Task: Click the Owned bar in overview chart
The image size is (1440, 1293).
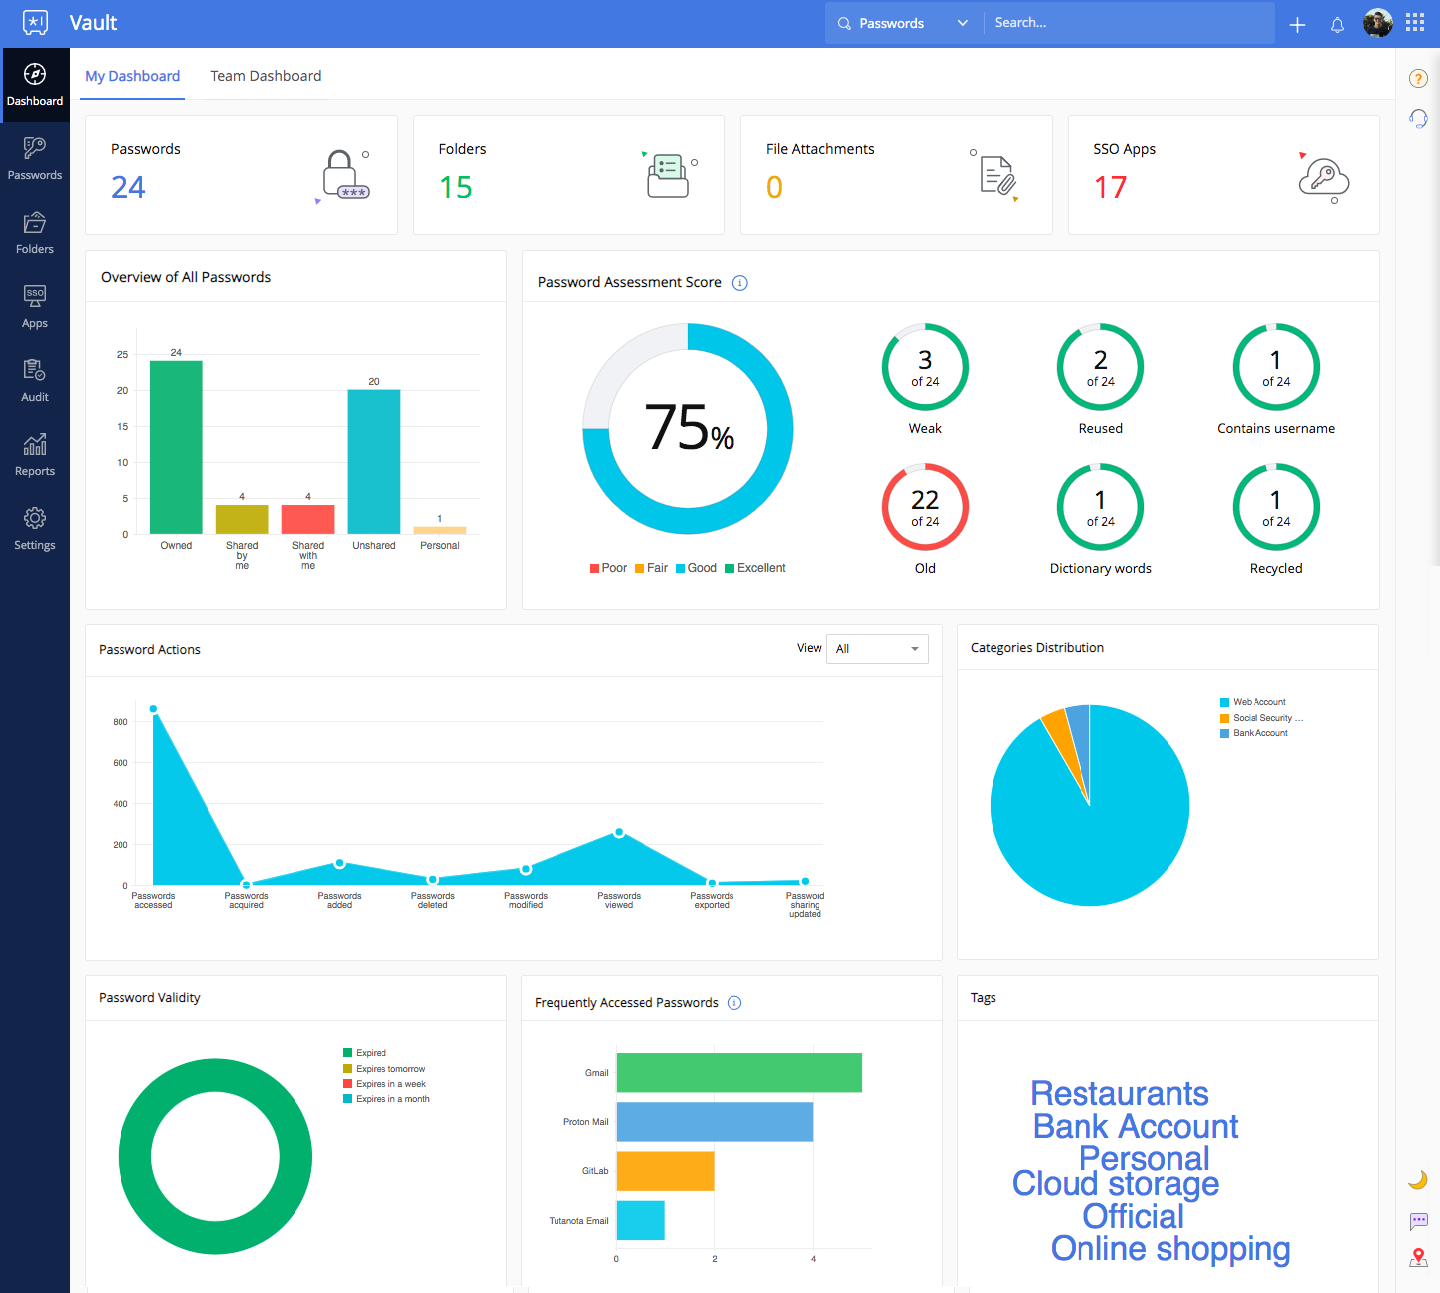Action: (176, 447)
